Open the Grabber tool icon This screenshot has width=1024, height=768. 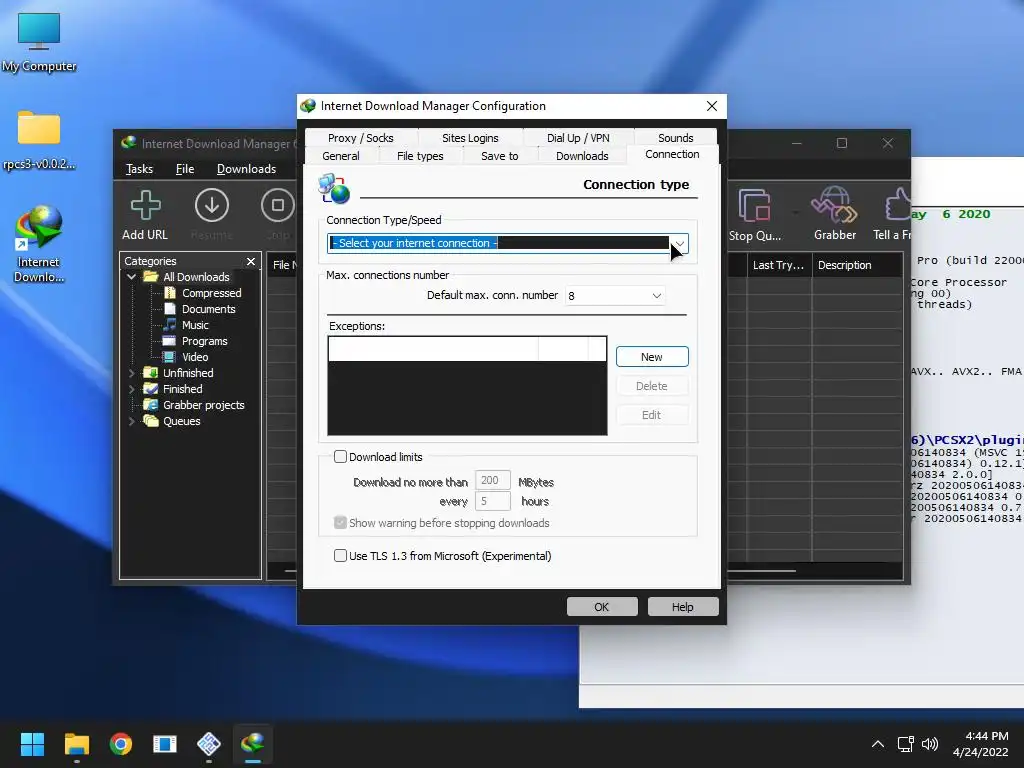(x=834, y=205)
